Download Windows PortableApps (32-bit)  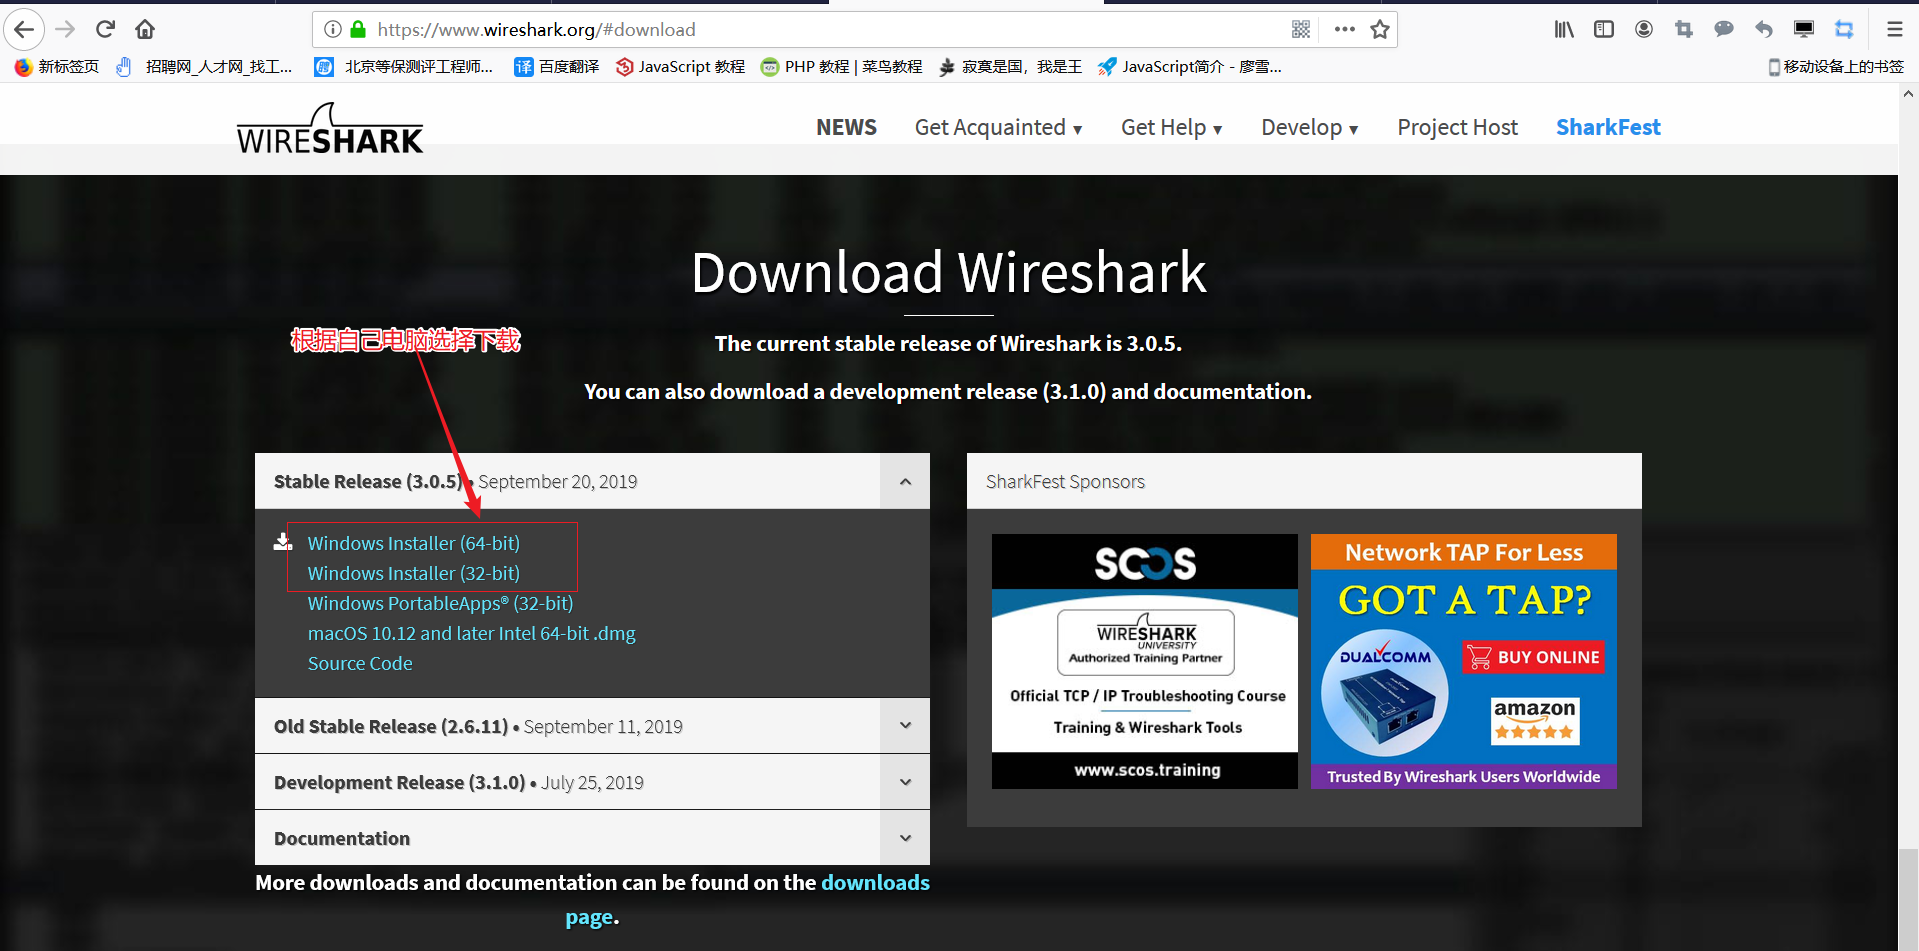440,603
